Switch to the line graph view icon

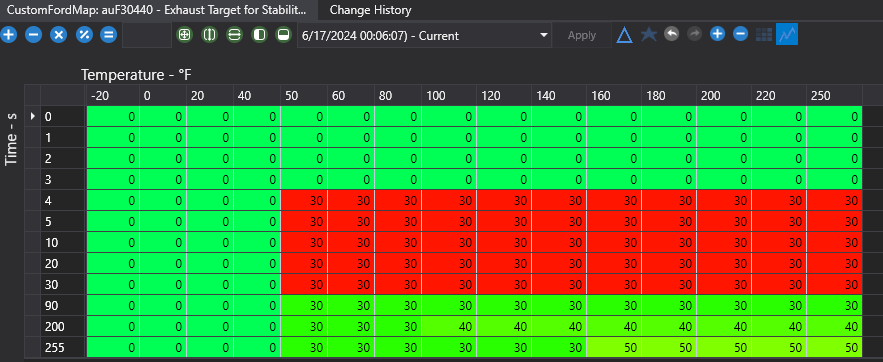(787, 35)
